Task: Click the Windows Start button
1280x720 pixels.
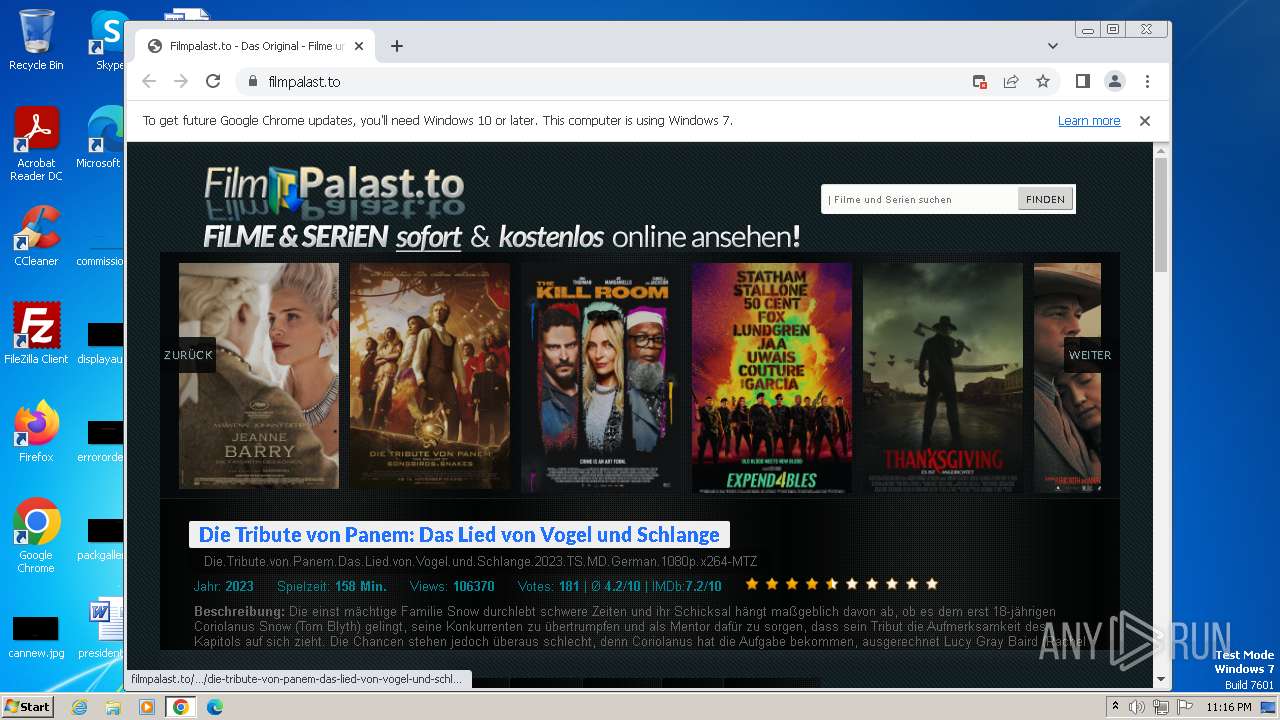Action: coord(28,706)
